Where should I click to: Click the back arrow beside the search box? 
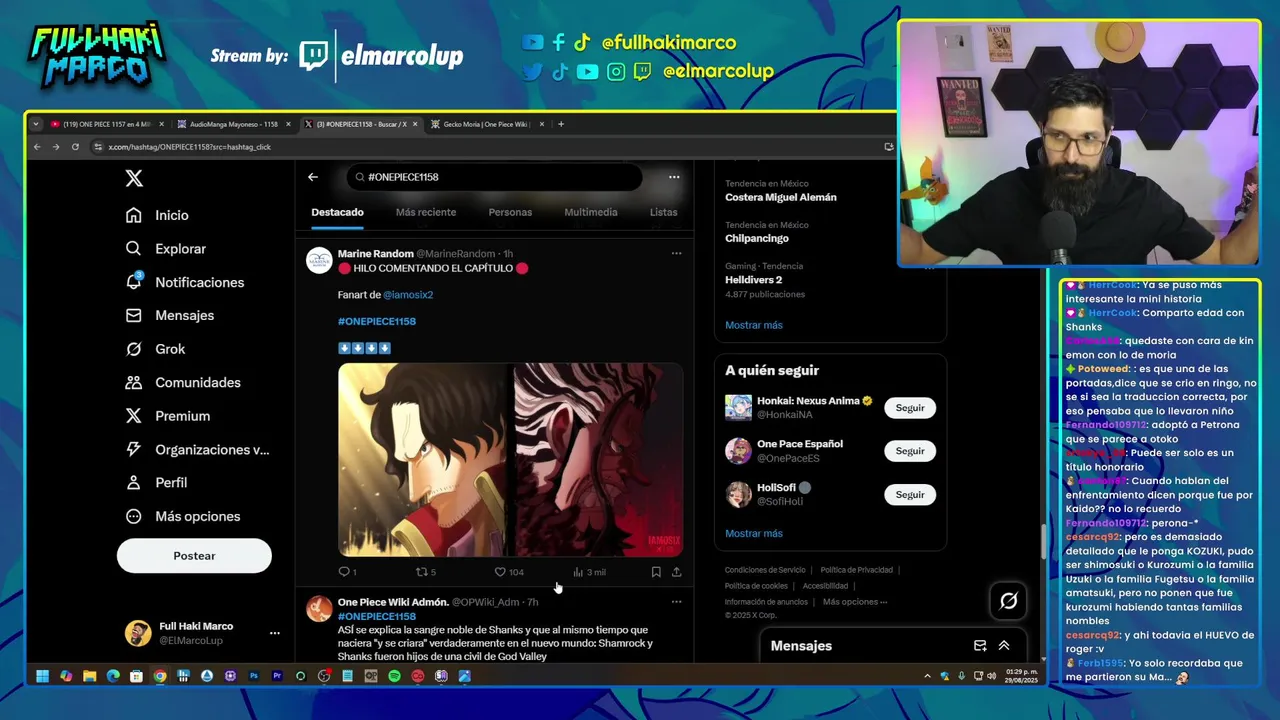313,177
